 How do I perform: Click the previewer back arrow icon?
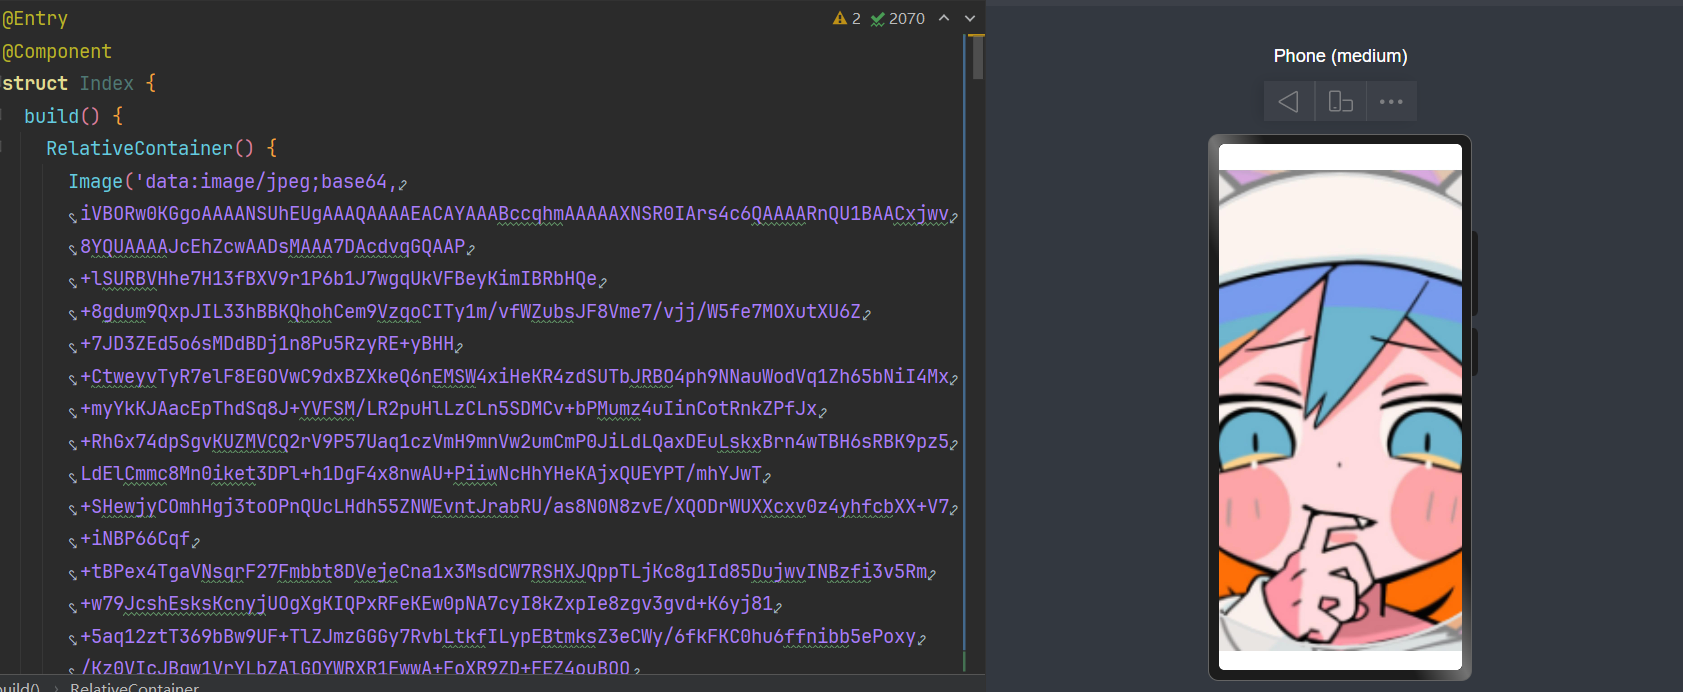(x=1288, y=101)
